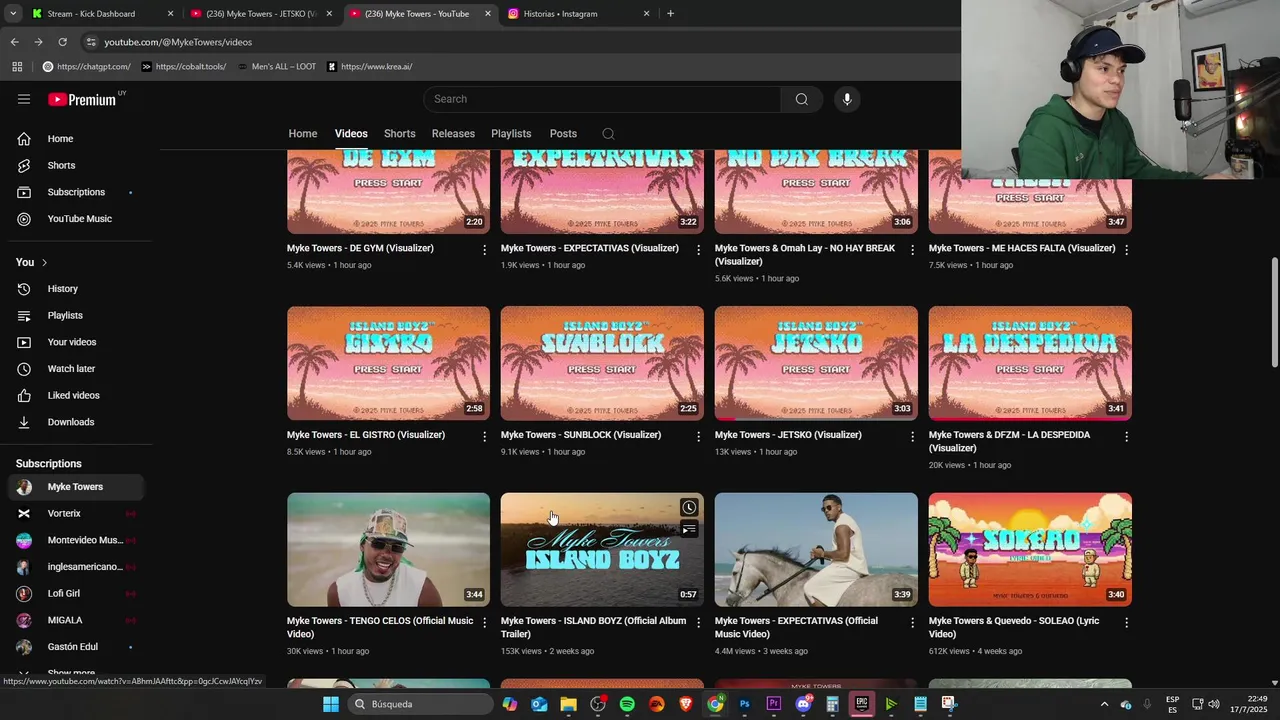Open options menu for TENGO CELOS video
The width and height of the screenshot is (1280, 720).
[485, 622]
